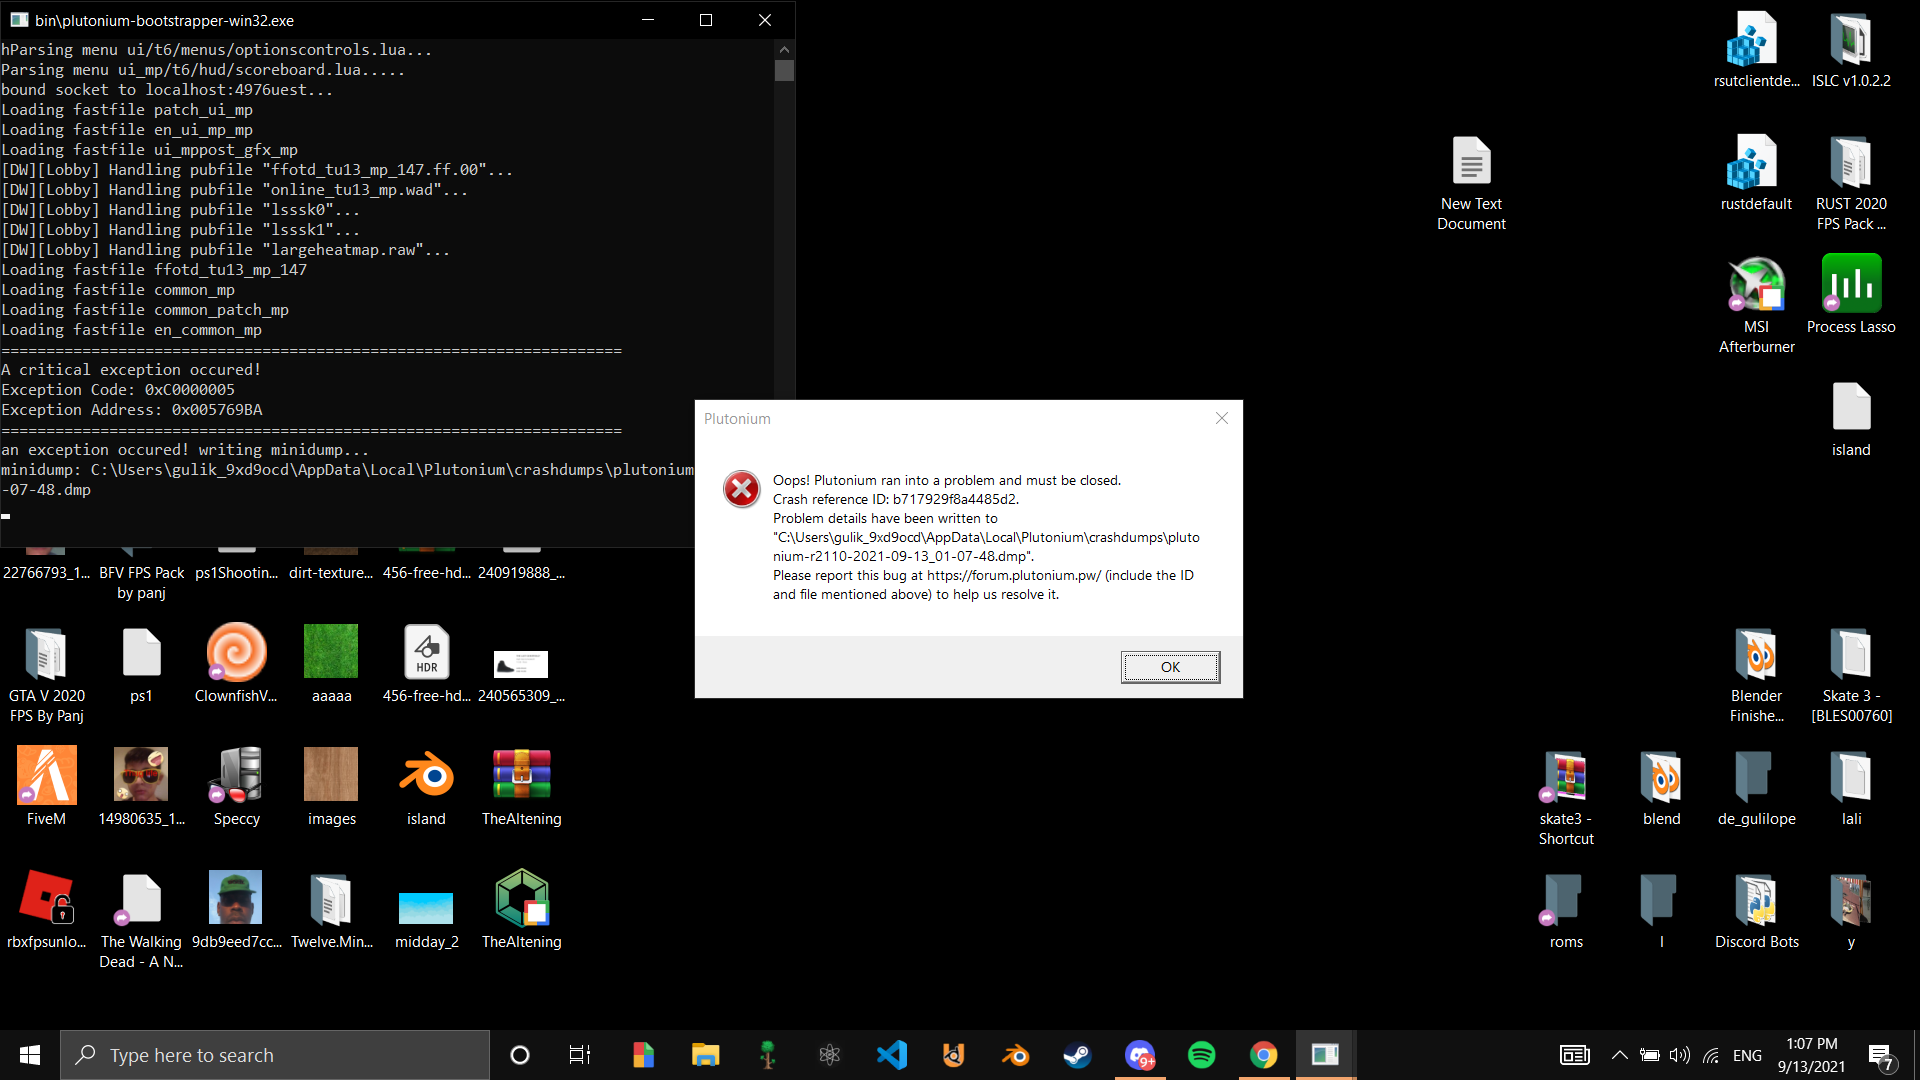Click OK in the Plutonium error dialog

tap(1170, 667)
